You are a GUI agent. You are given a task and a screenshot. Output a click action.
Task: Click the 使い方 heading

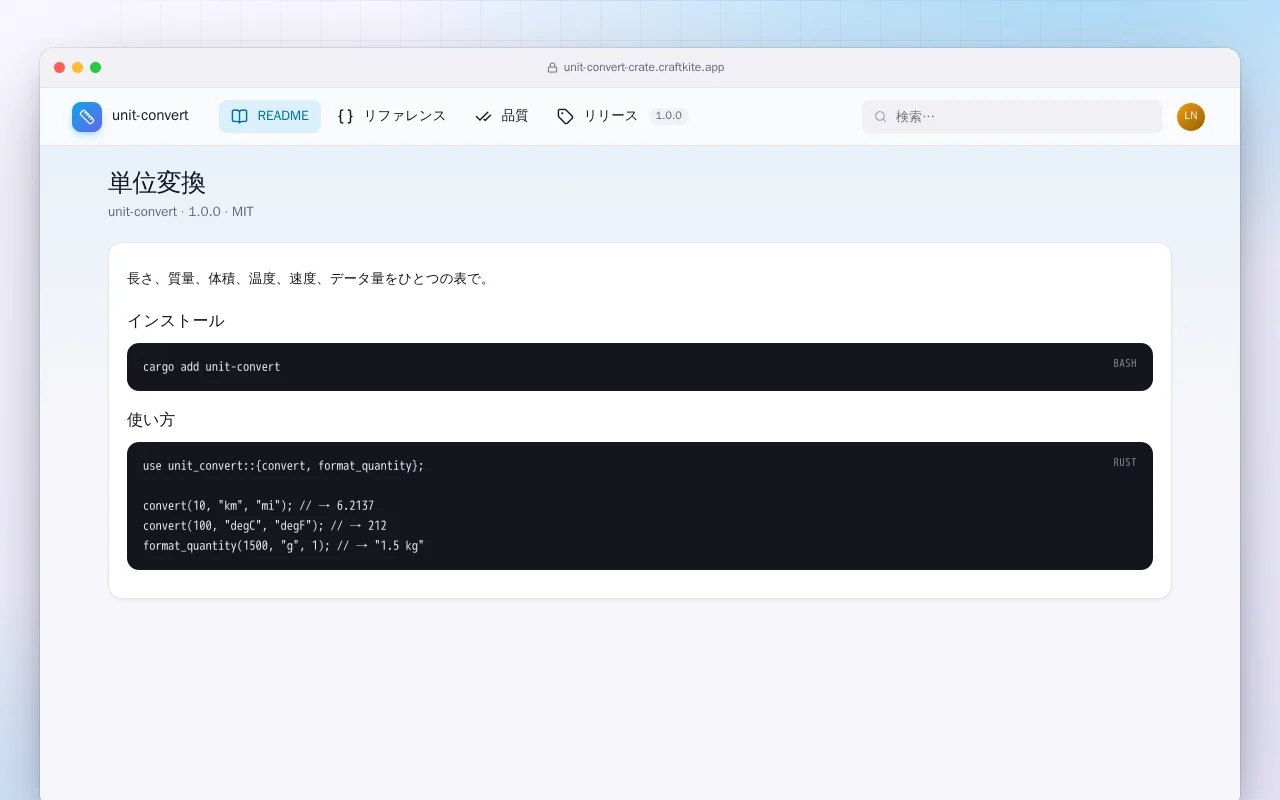(151, 420)
